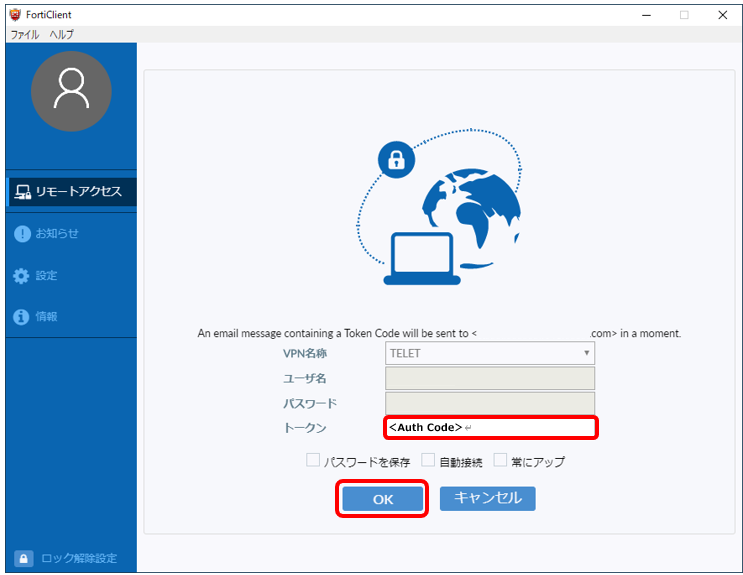Screen dimensions: 743x575
Task: Click the padlock icon beside ロック解除設定
Action: [x=24, y=558]
